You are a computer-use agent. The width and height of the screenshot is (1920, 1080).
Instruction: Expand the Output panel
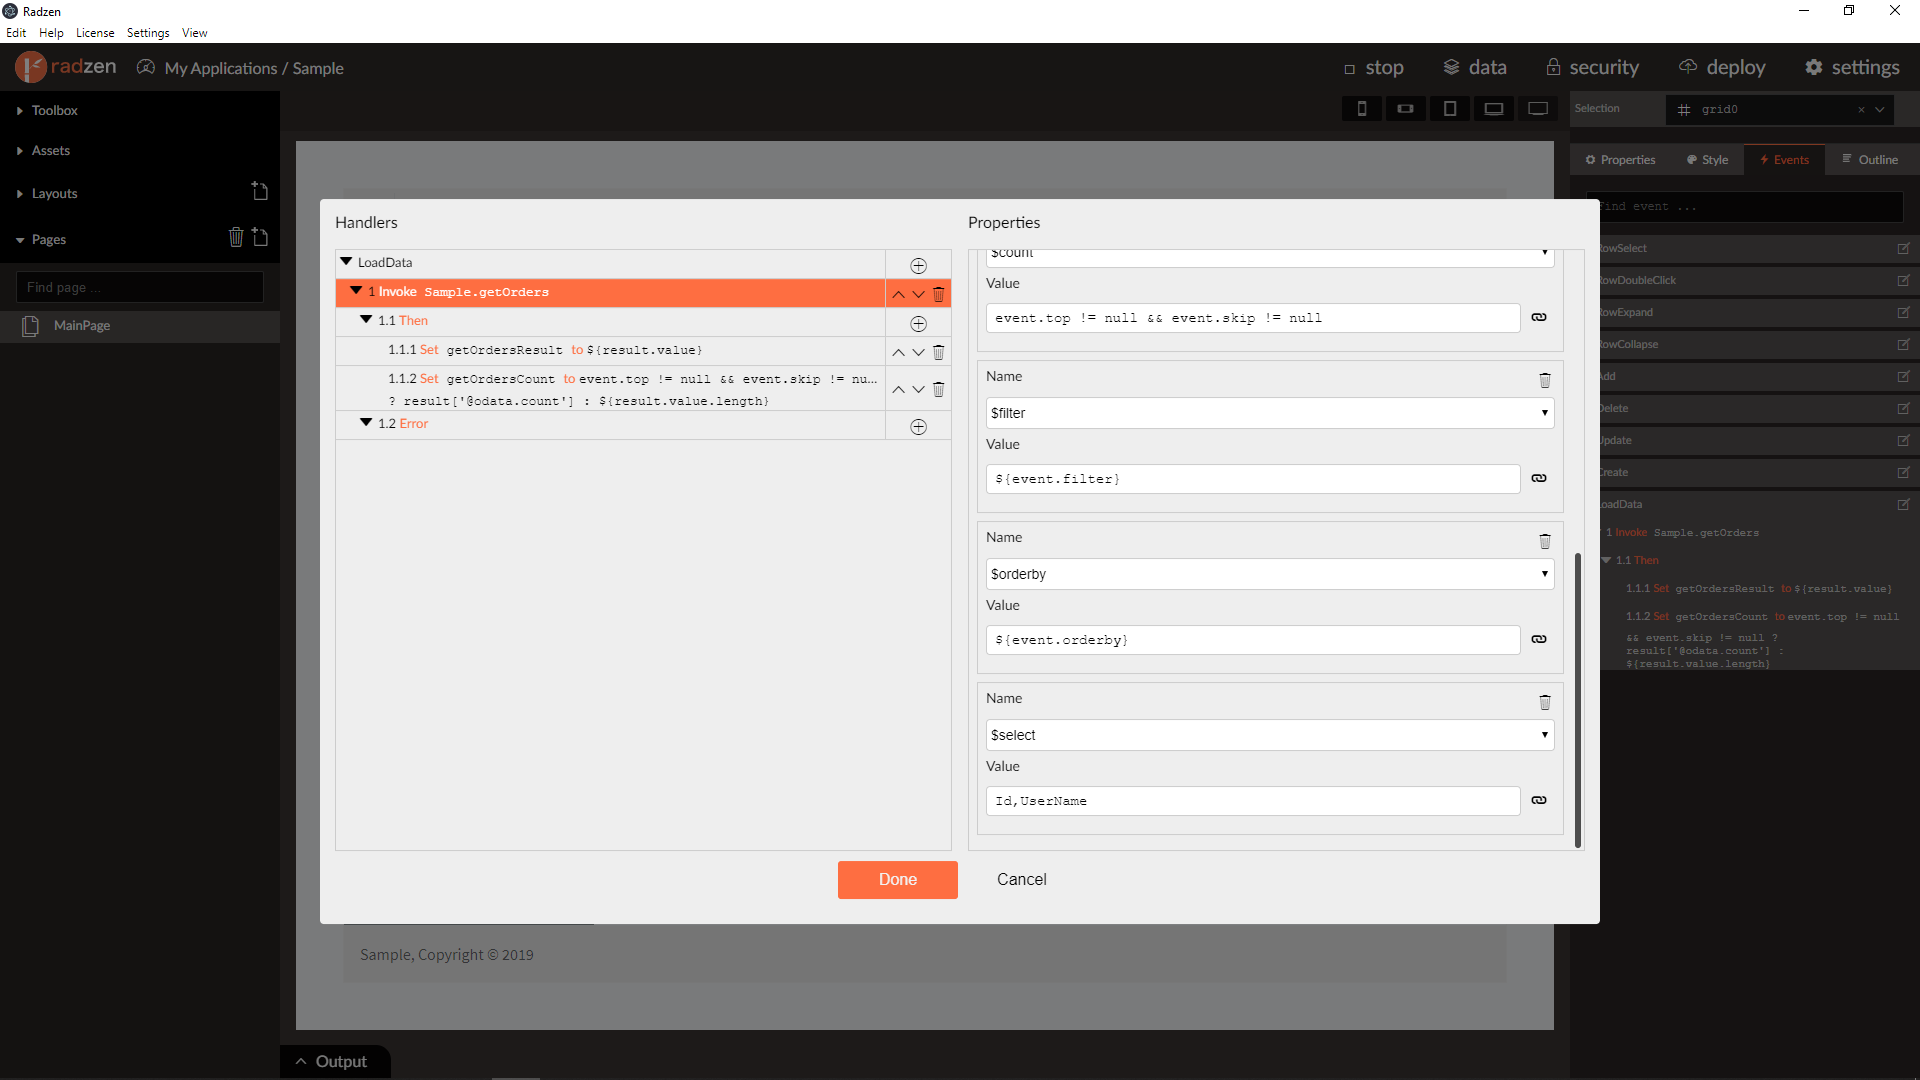pyautogui.click(x=333, y=1061)
